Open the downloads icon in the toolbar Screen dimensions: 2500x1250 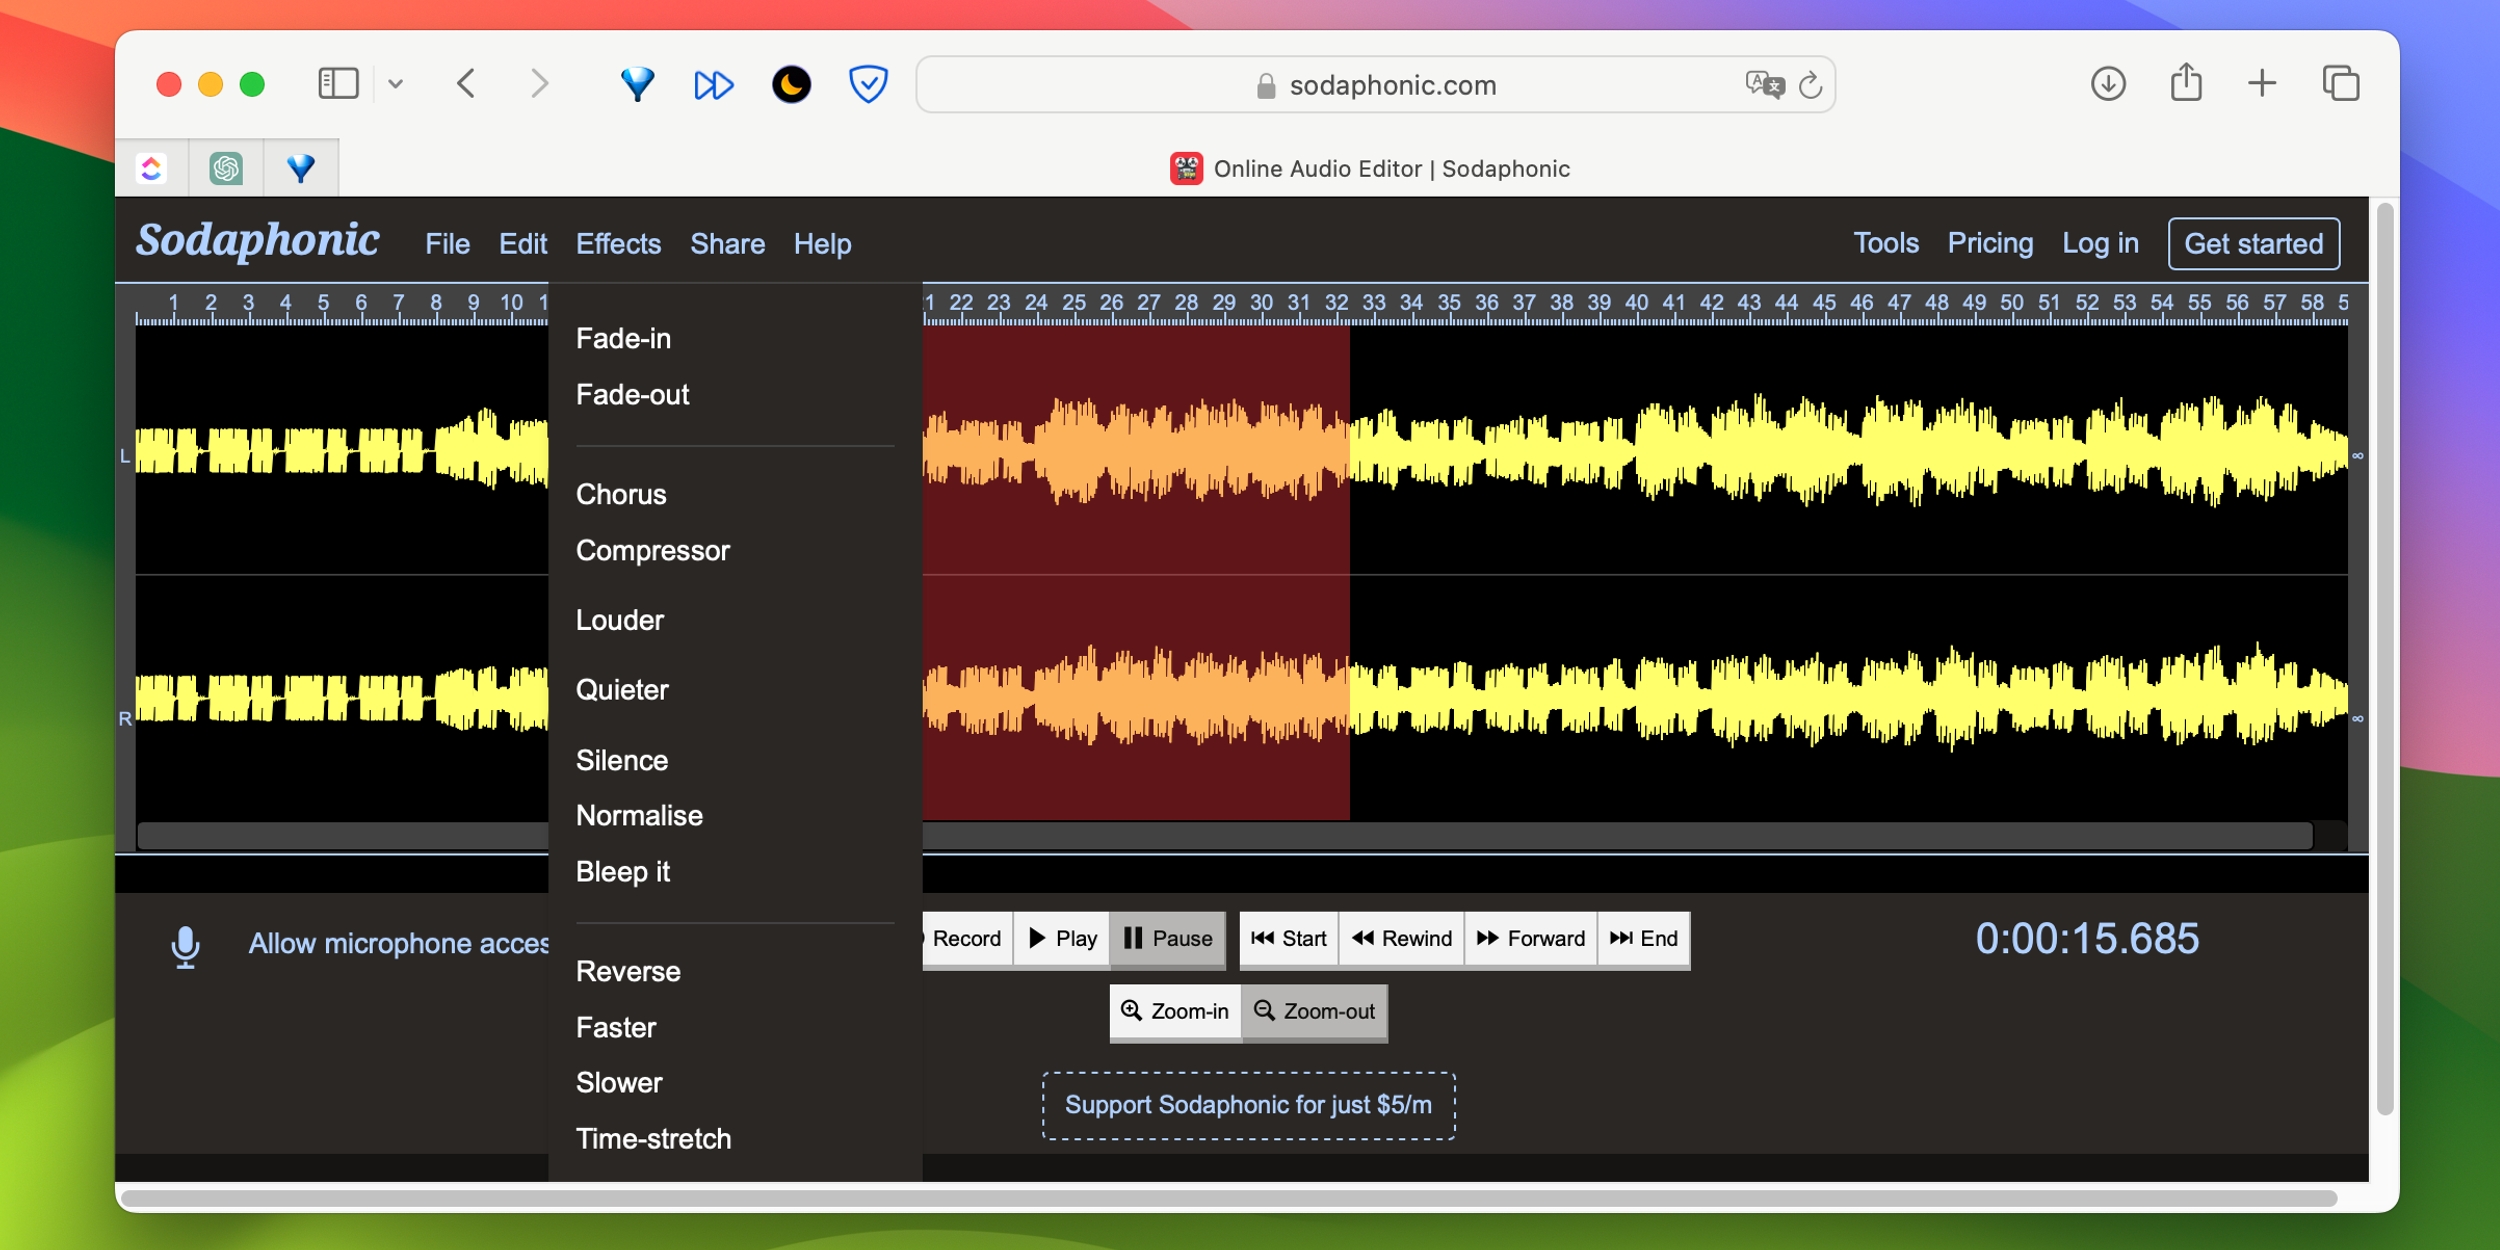pos(2108,83)
